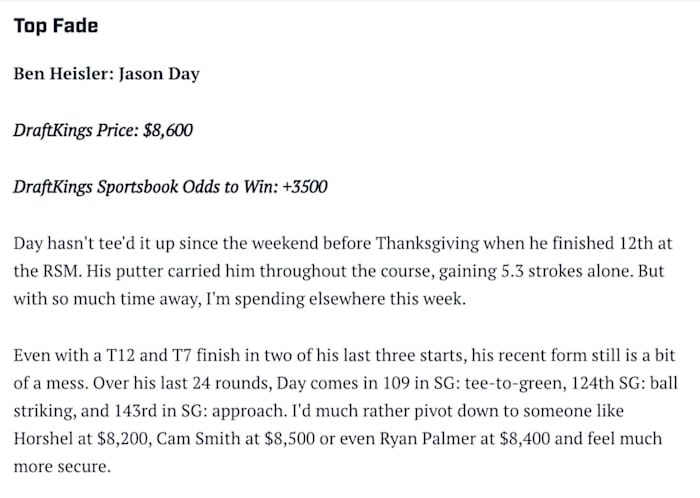Image resolution: width=700 pixels, height=498 pixels.
Task: Select the "Jason Day" player name
Action: click(159, 75)
